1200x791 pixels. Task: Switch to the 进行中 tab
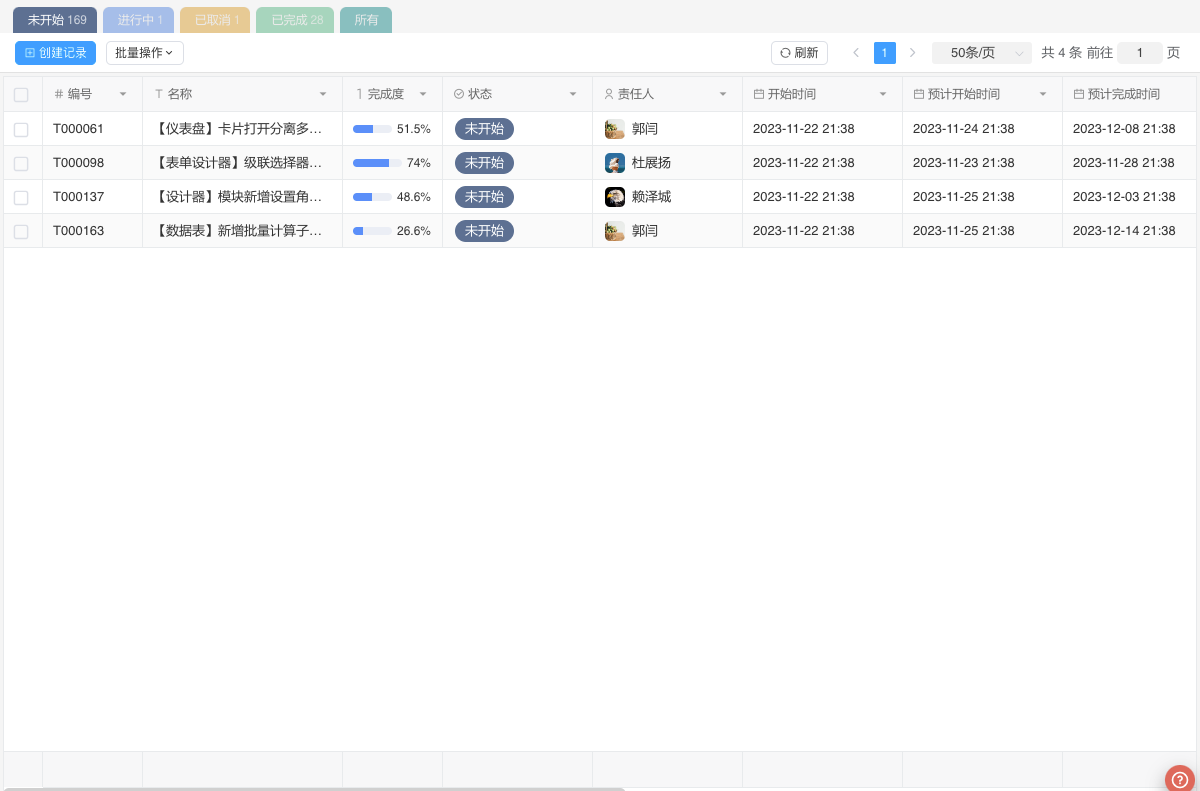[x=138, y=20]
